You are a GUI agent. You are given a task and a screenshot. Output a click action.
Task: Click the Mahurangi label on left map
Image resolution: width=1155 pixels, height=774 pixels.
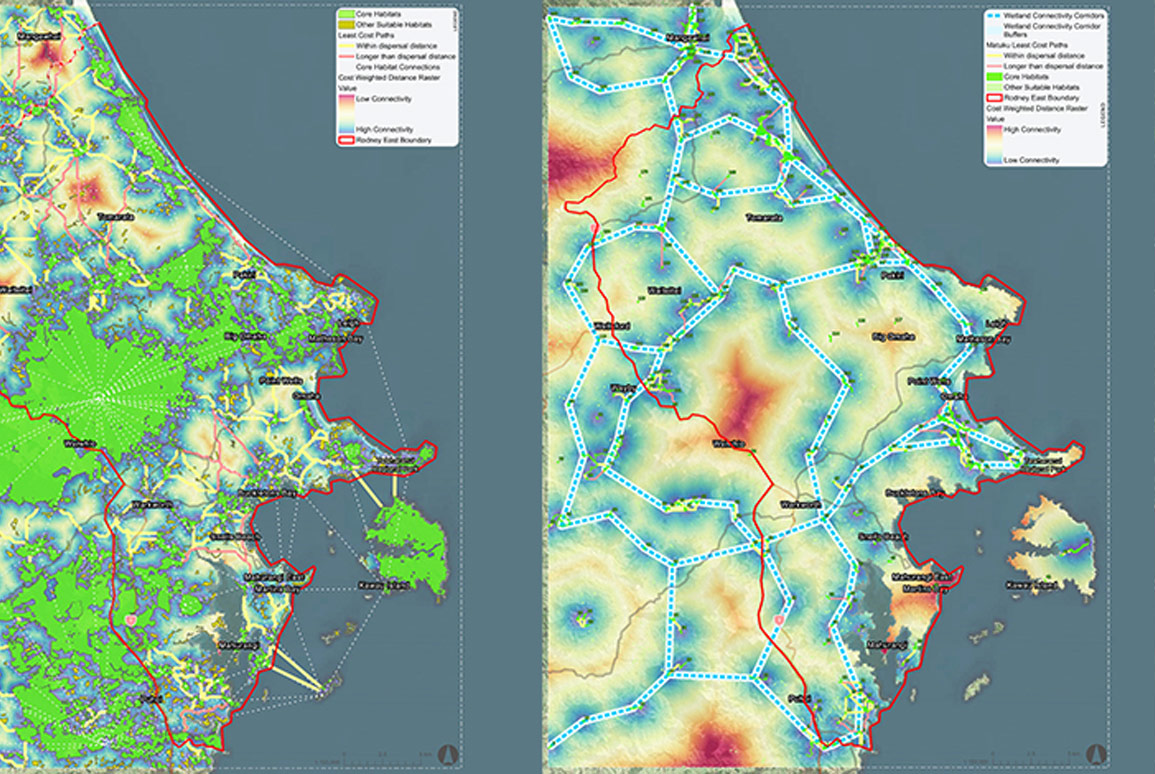(x=238, y=647)
